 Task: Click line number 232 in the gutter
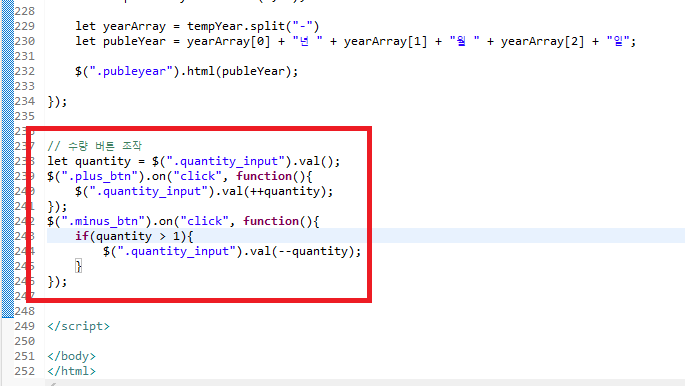[24, 71]
